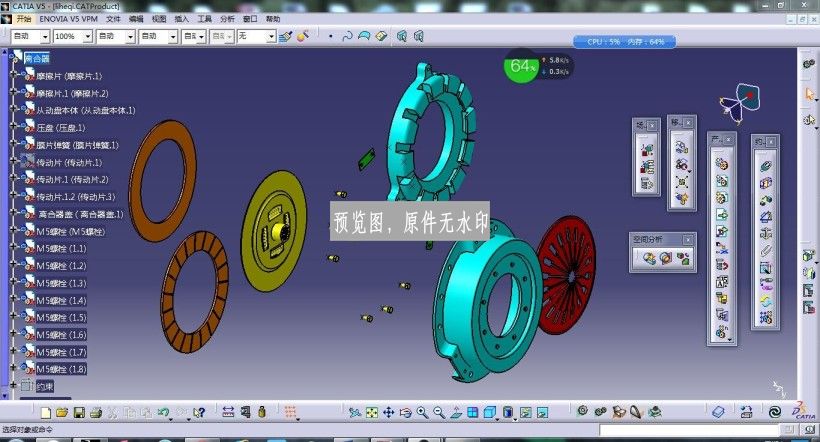Select 离合器 root node in tree
The height and width of the screenshot is (442, 820).
point(37,58)
